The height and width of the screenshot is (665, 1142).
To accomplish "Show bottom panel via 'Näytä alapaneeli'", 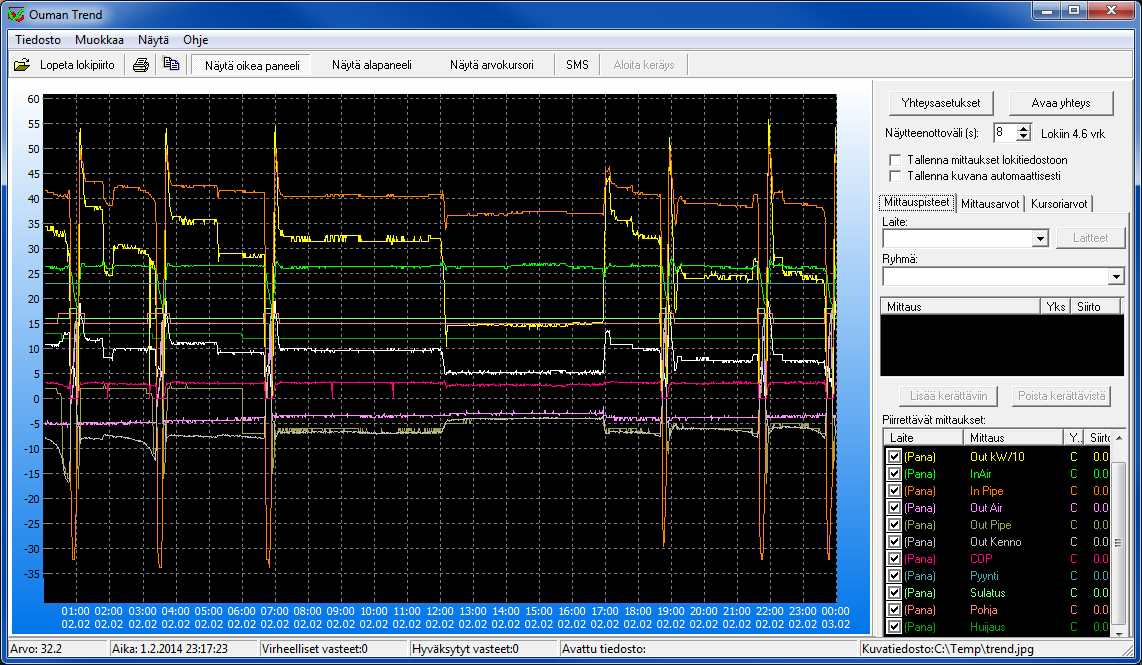I will click(372, 65).
